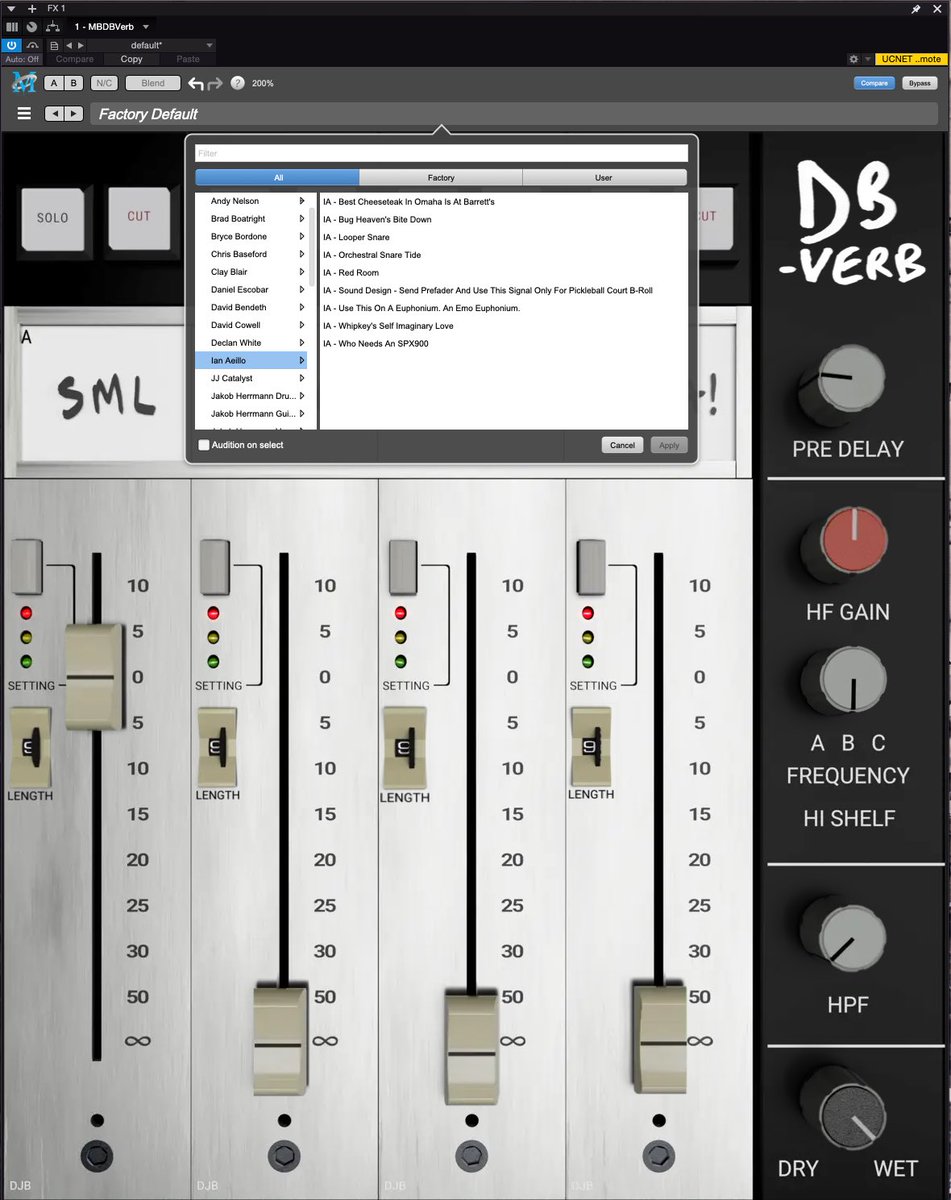
Task: Click the N/C button
Action: click(103, 83)
